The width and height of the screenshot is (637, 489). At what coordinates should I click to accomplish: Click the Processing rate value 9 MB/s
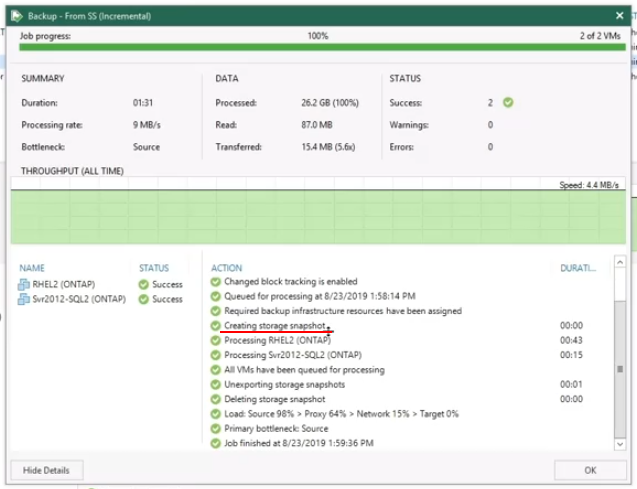[x=147, y=125]
